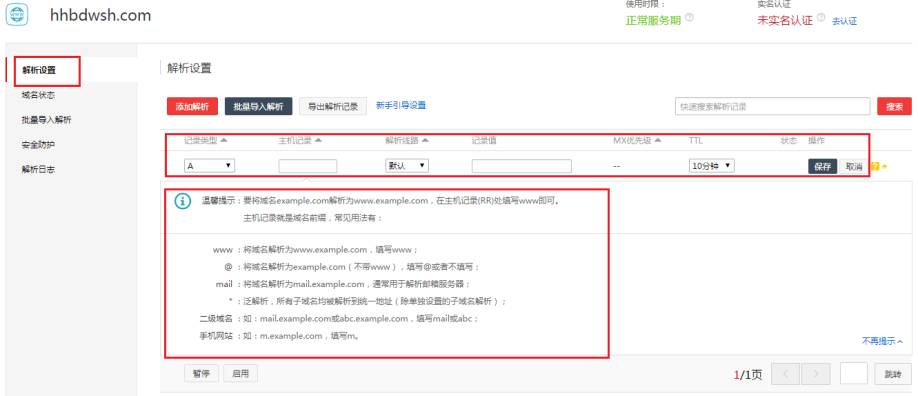Click the 手机网站 tip label
The image size is (918, 396).
click(x=216, y=336)
